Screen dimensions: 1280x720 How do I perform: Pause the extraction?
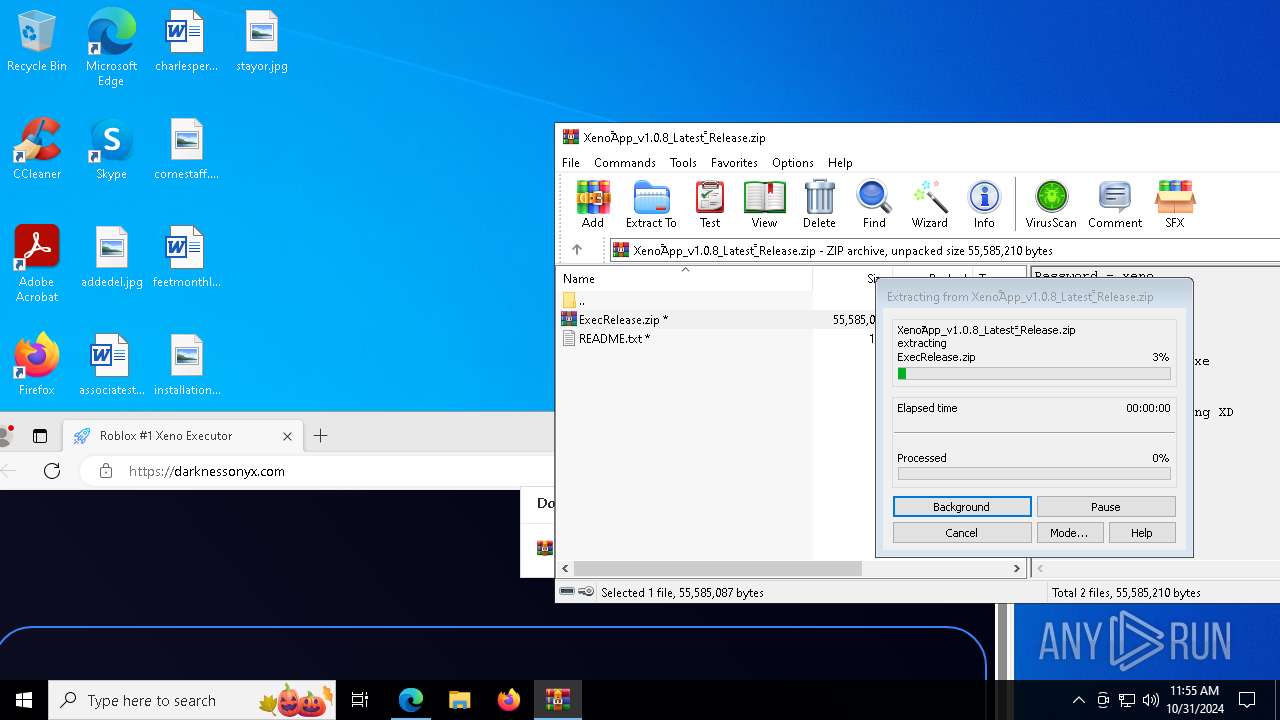pos(1106,507)
